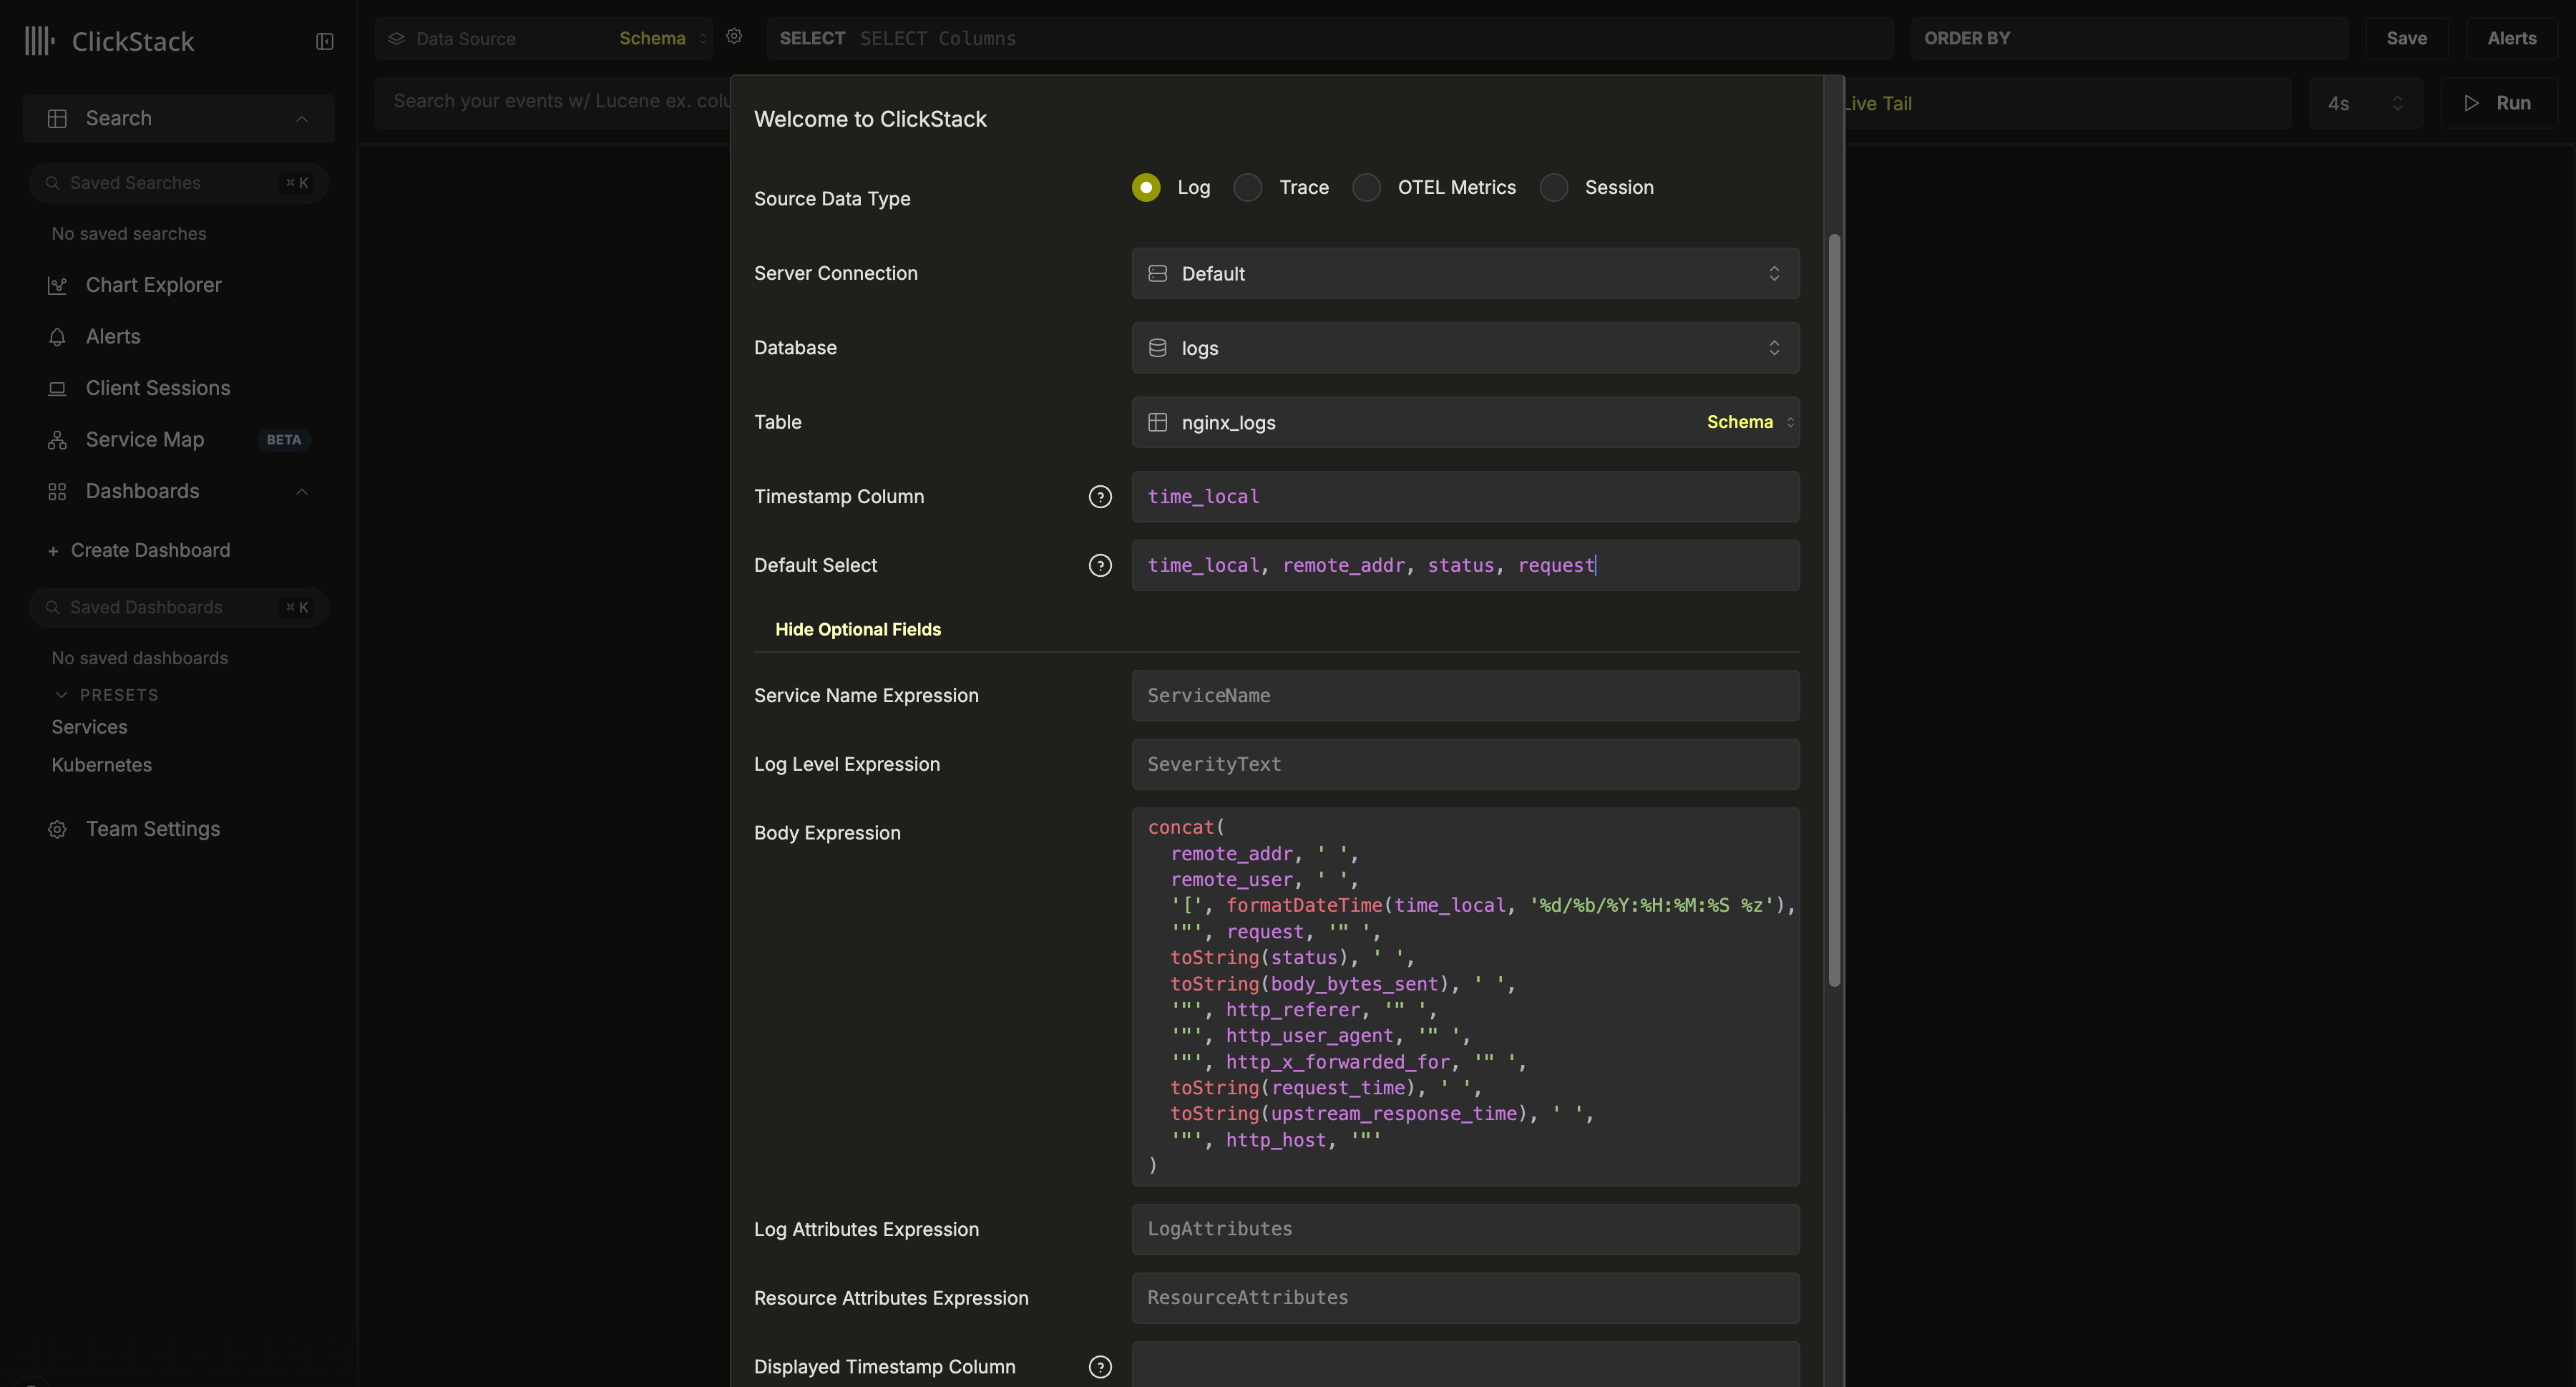Click Hide Optional Fields
The image size is (2576, 1387).
pos(857,629)
